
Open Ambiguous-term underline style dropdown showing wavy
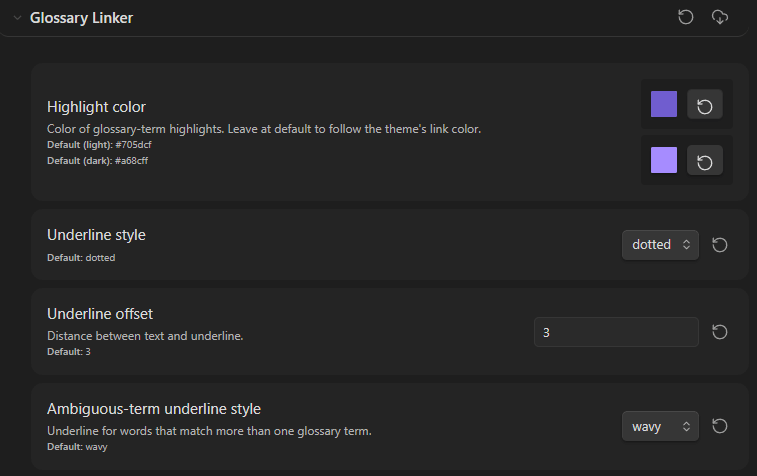click(x=660, y=426)
